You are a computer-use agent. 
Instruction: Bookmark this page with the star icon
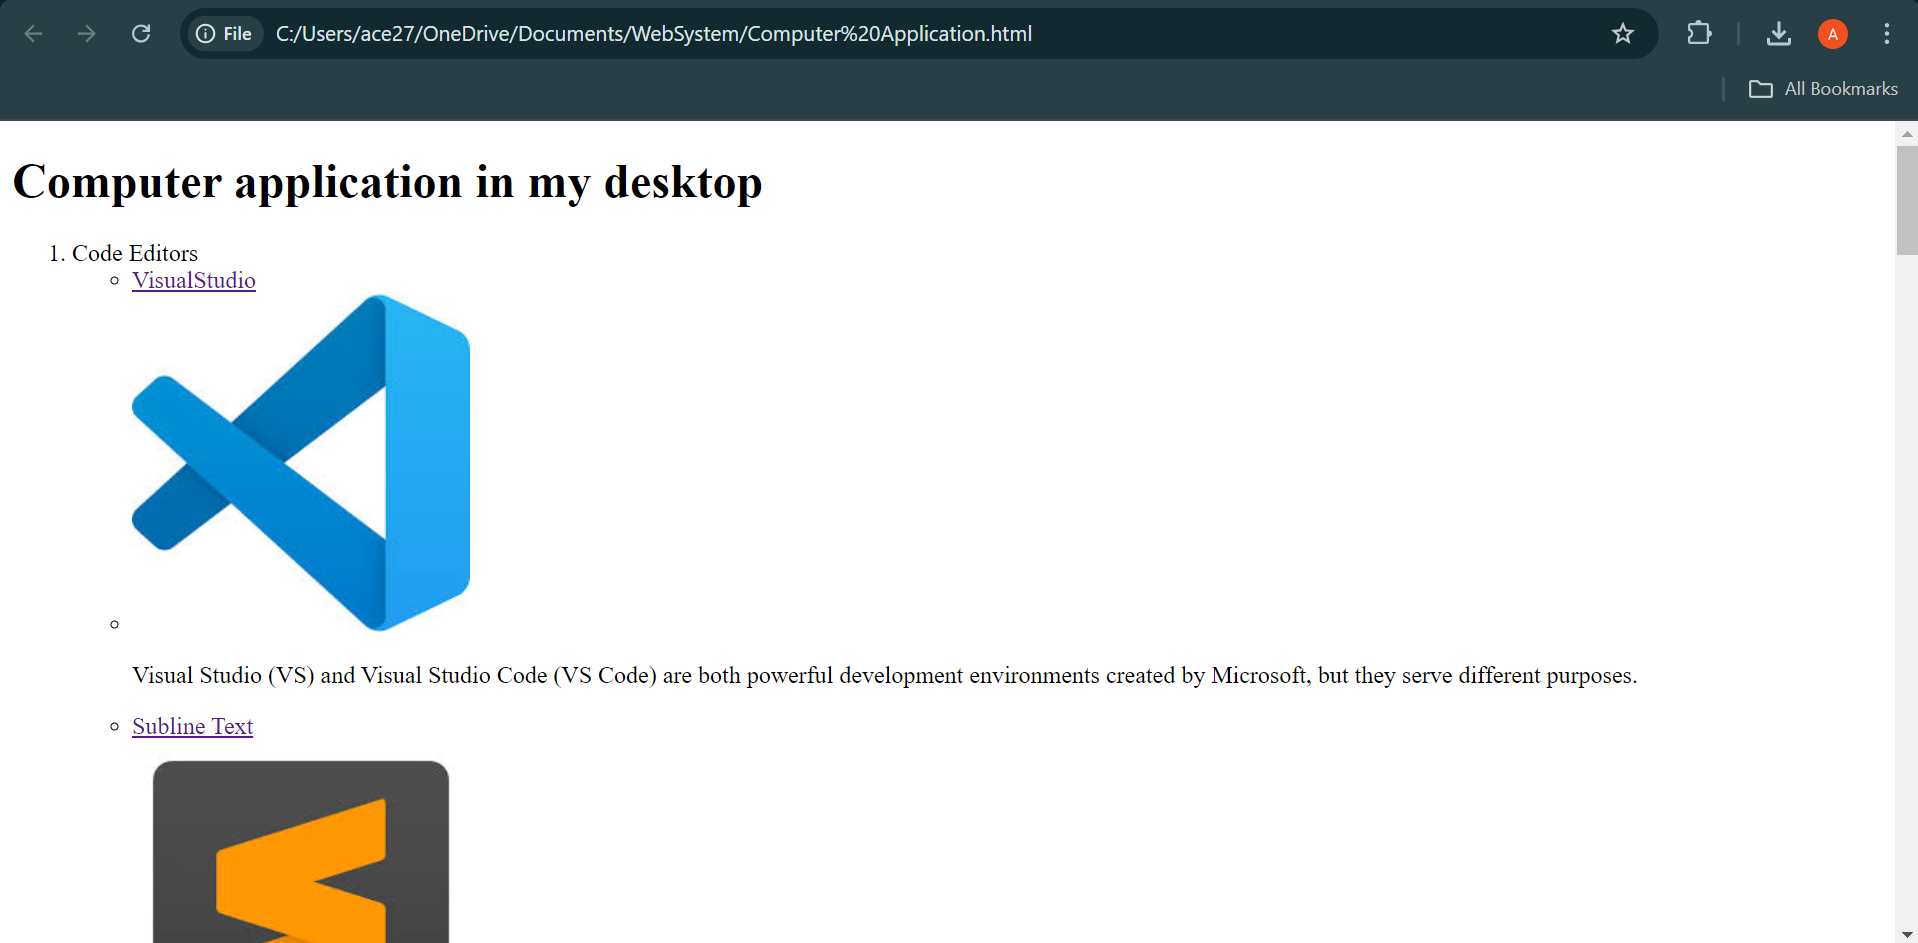point(1623,34)
